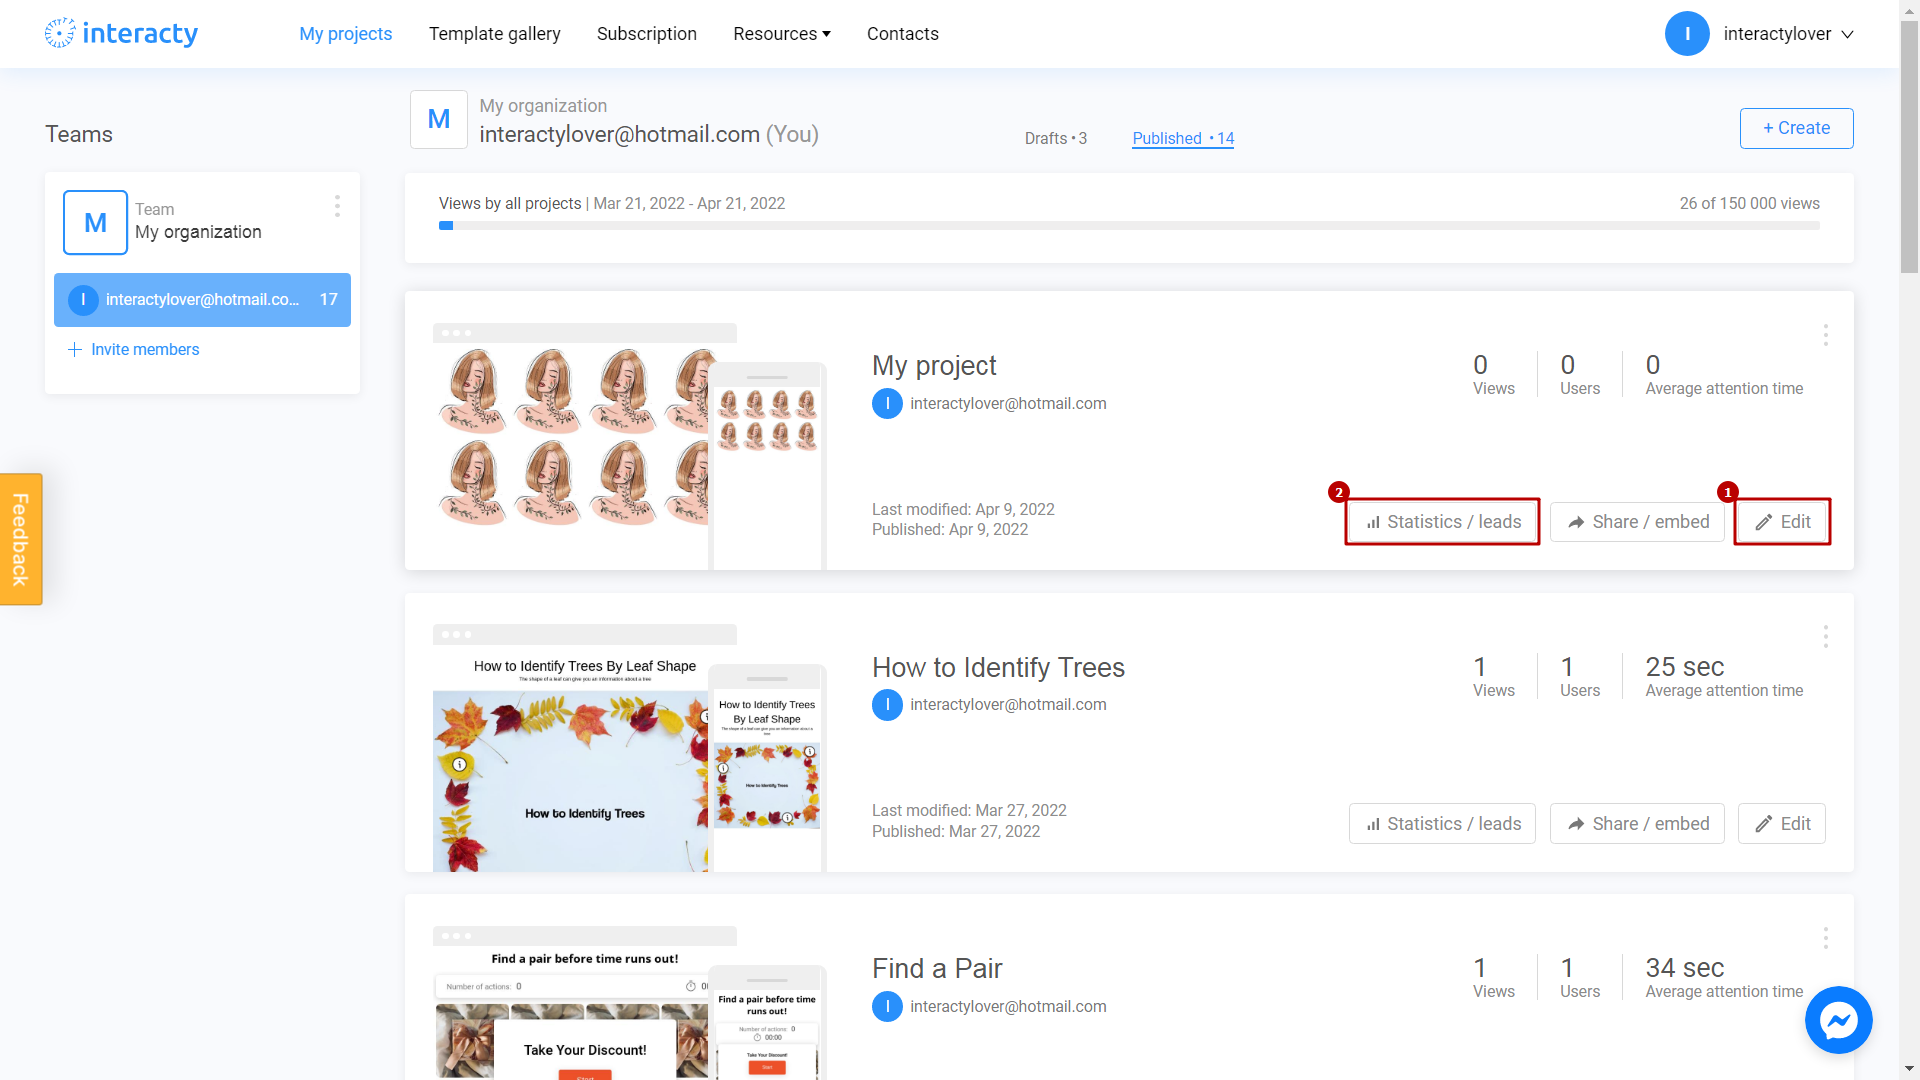
Task: Click interactylover@hotmail.com under My project
Action: click(1008, 404)
